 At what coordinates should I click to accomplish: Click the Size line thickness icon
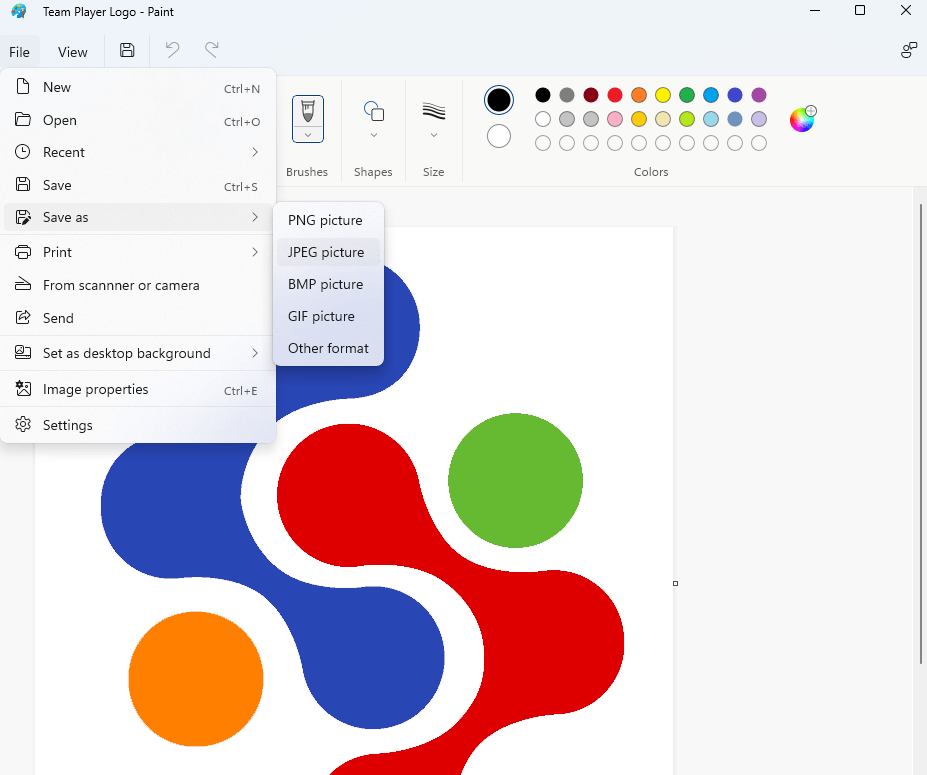[433, 111]
